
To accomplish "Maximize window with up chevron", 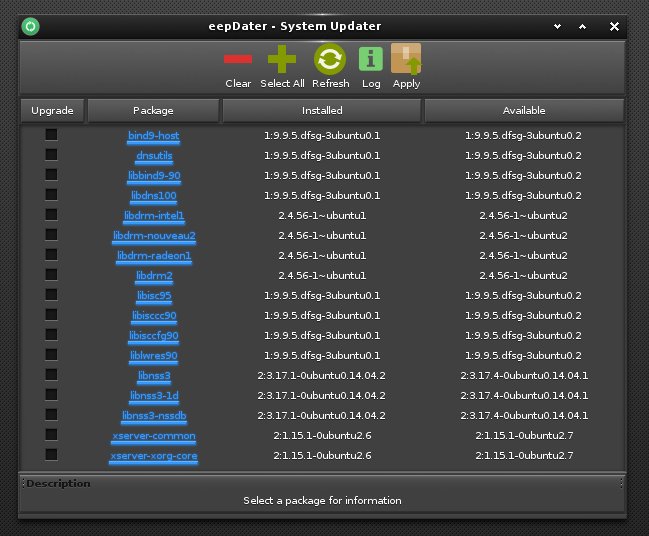I will tap(582, 26).
